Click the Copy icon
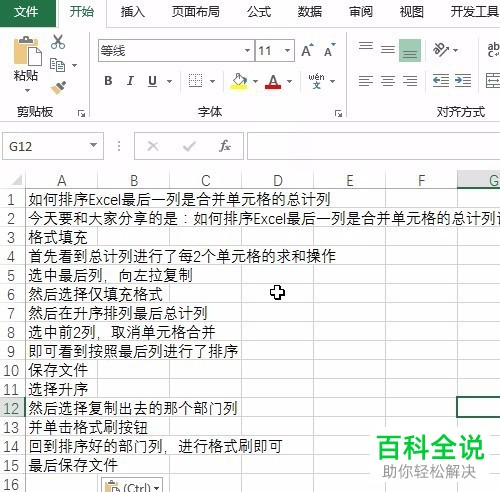500x492 pixels. coord(57,65)
